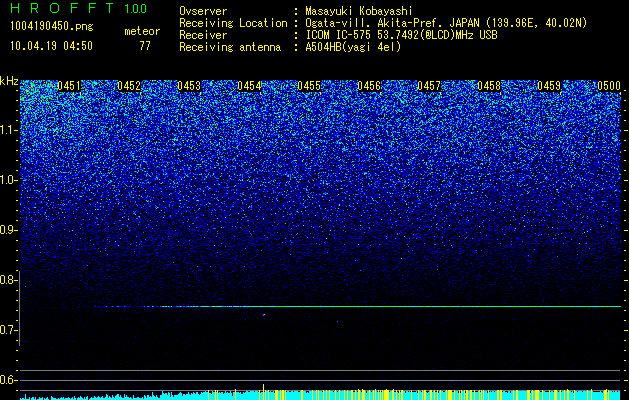Click the 0457 time marker
Screen dimensions: 629x400
point(429,86)
